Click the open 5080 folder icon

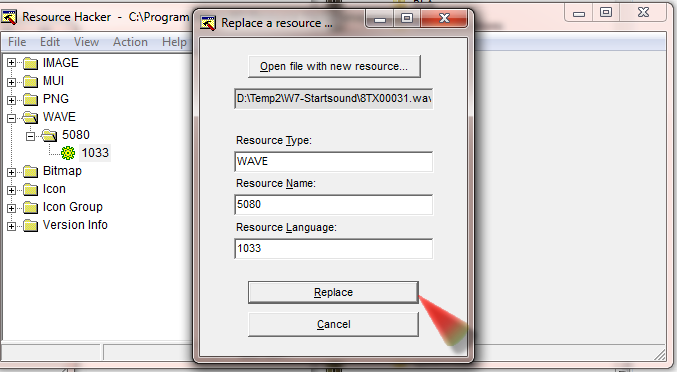pos(49,136)
